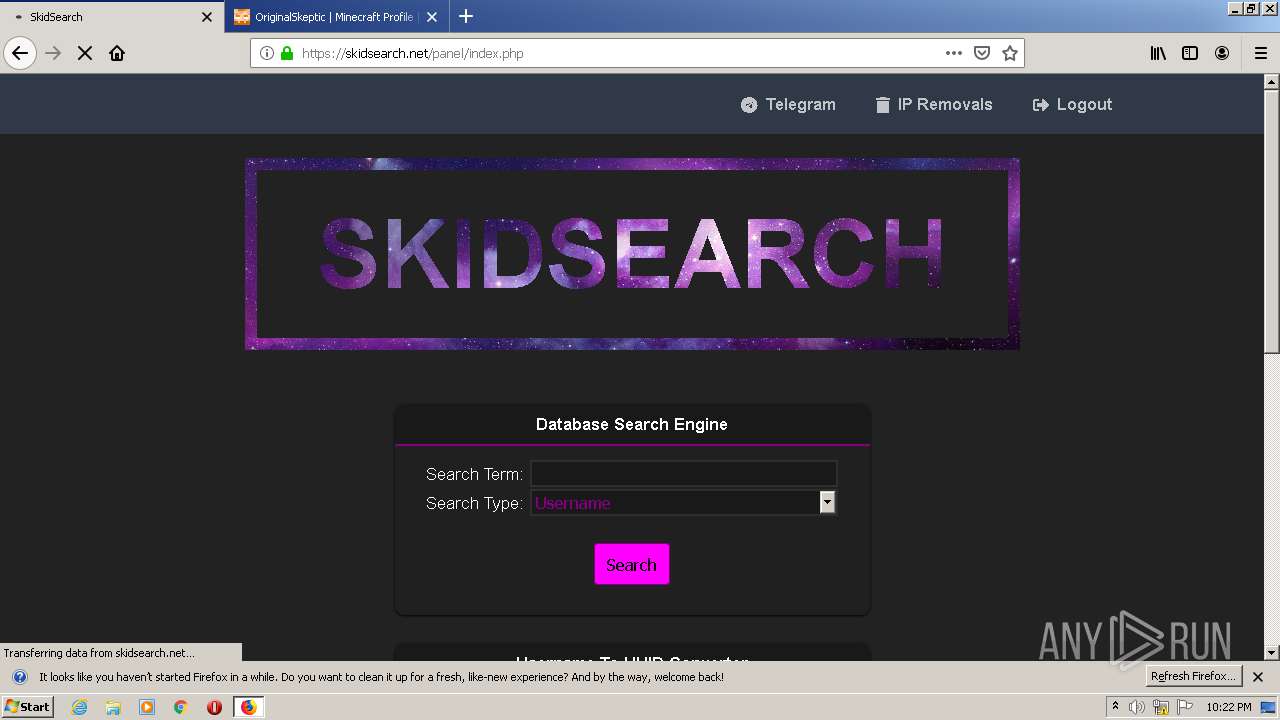
Task: Show site information icon in address bar
Action: [x=267, y=53]
